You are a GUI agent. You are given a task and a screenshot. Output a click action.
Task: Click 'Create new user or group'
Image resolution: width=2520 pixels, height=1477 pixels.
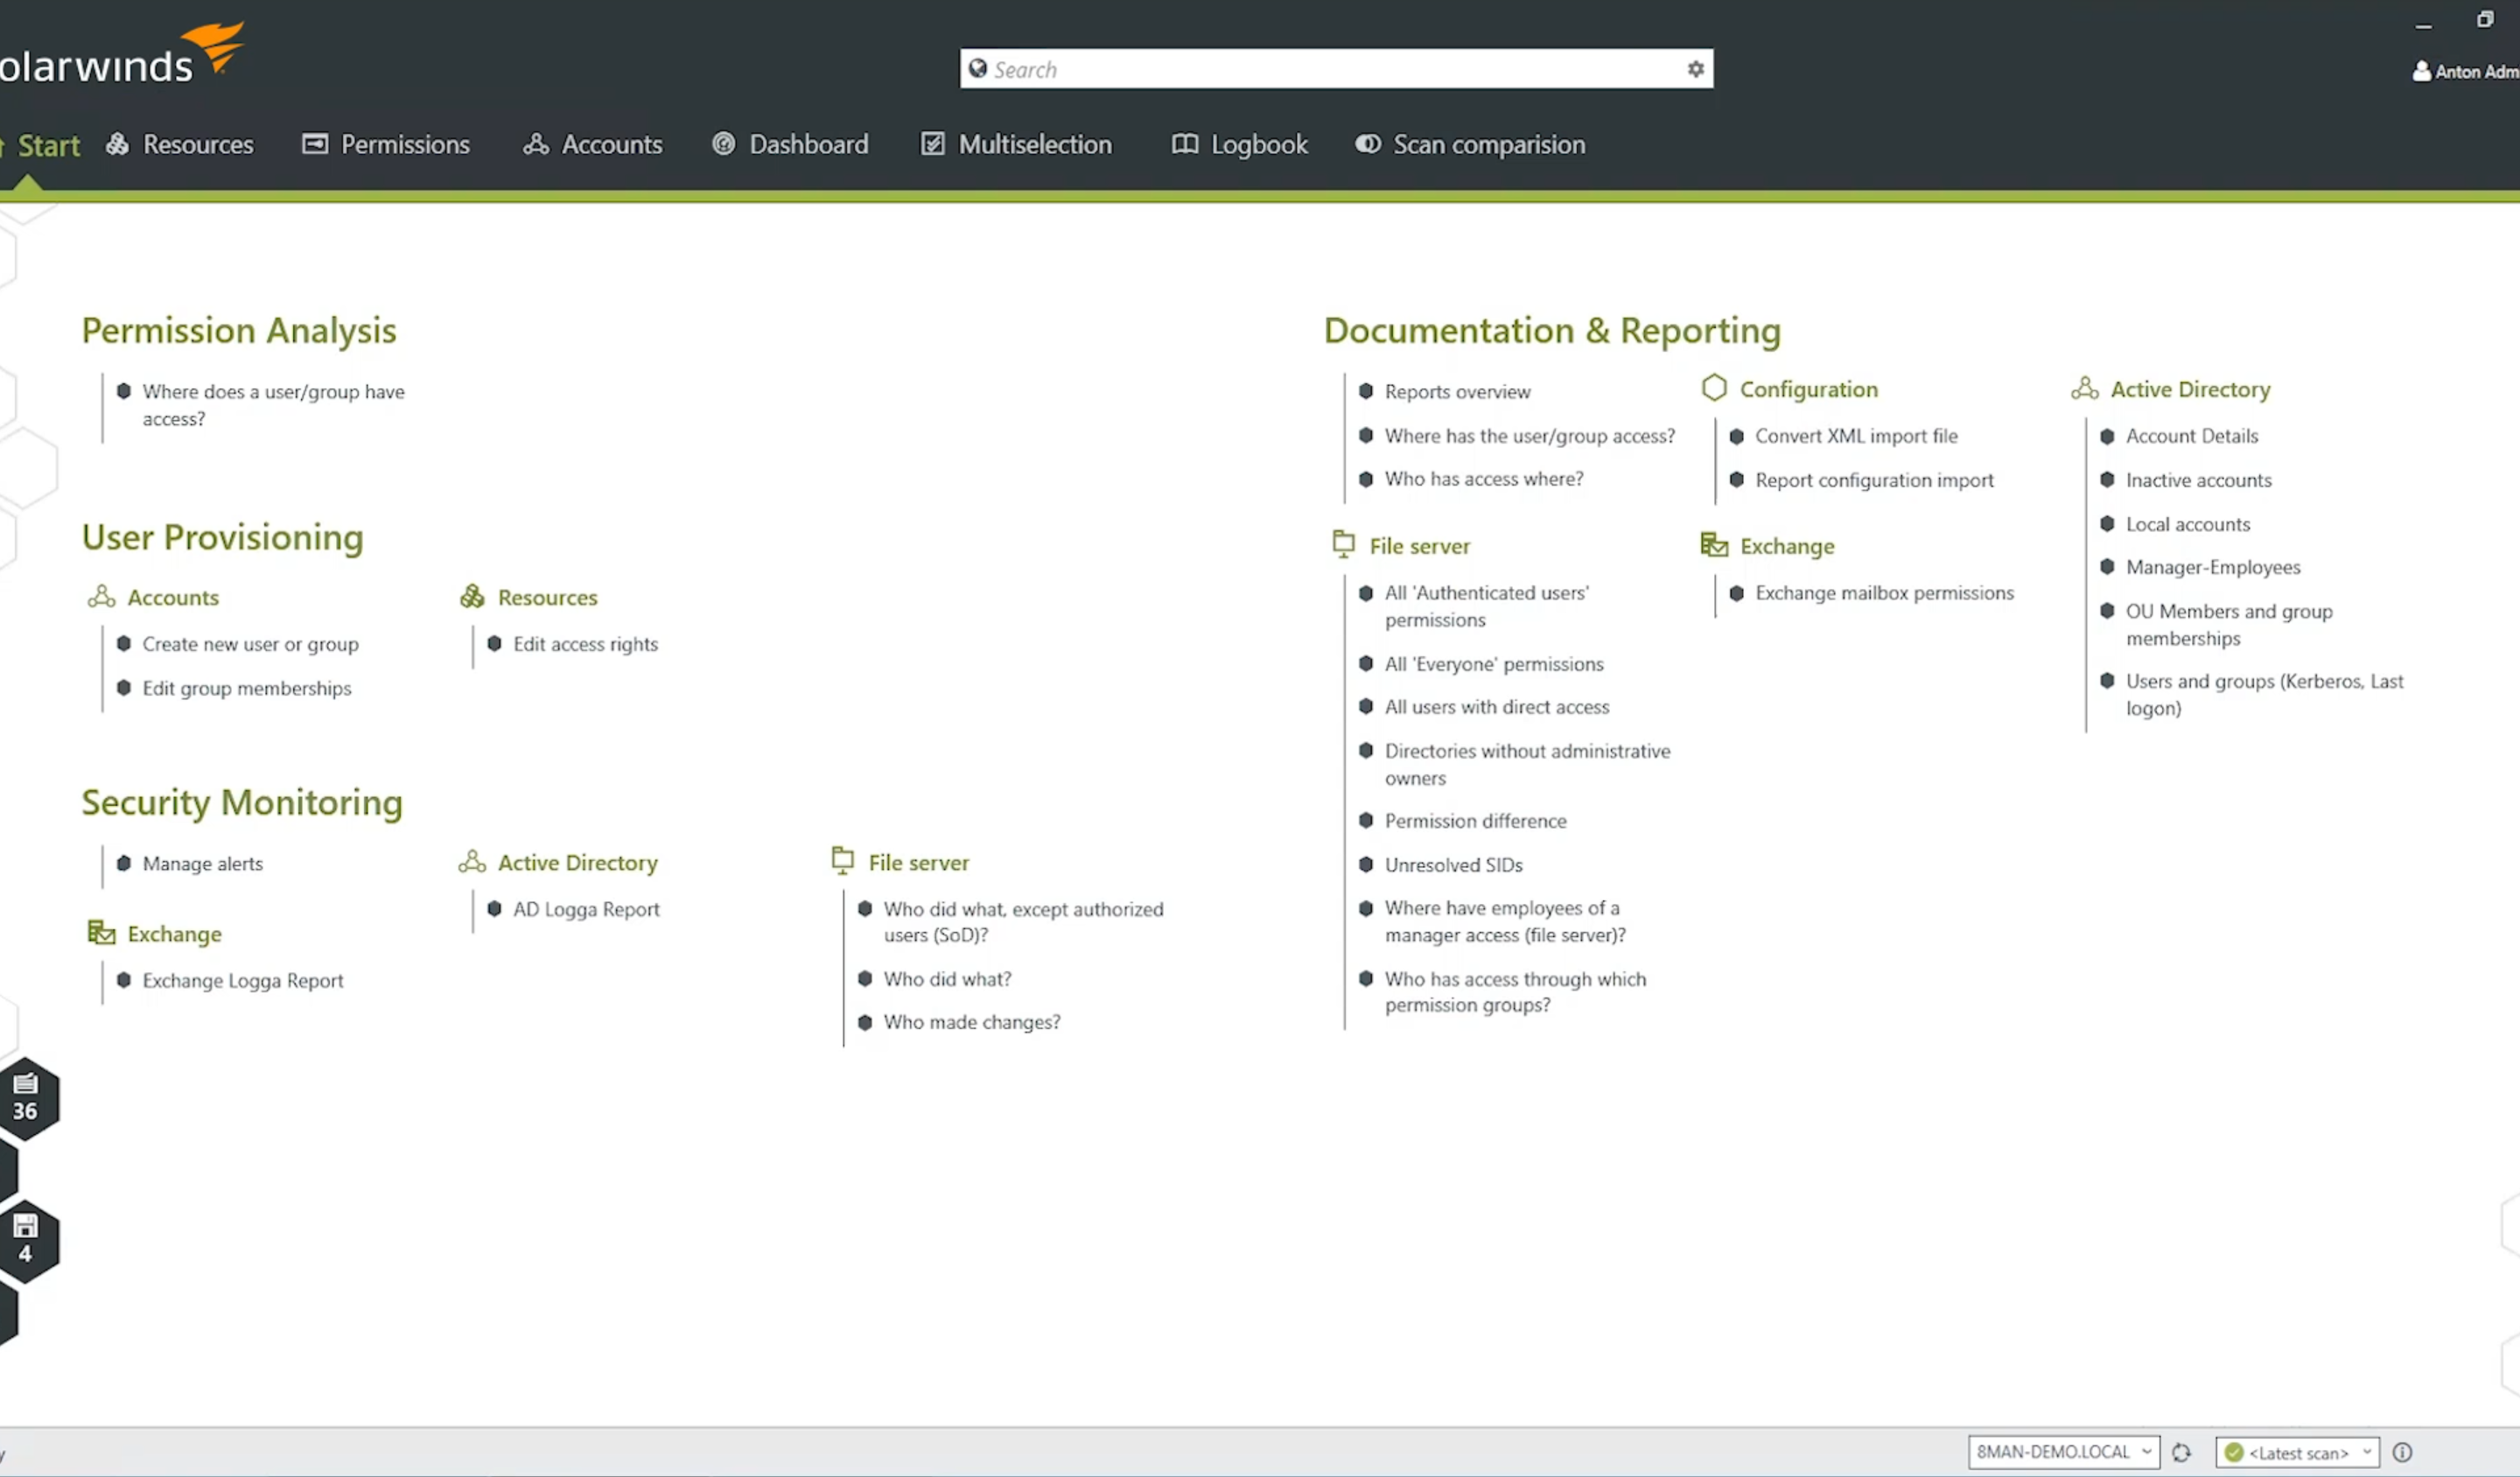(250, 644)
